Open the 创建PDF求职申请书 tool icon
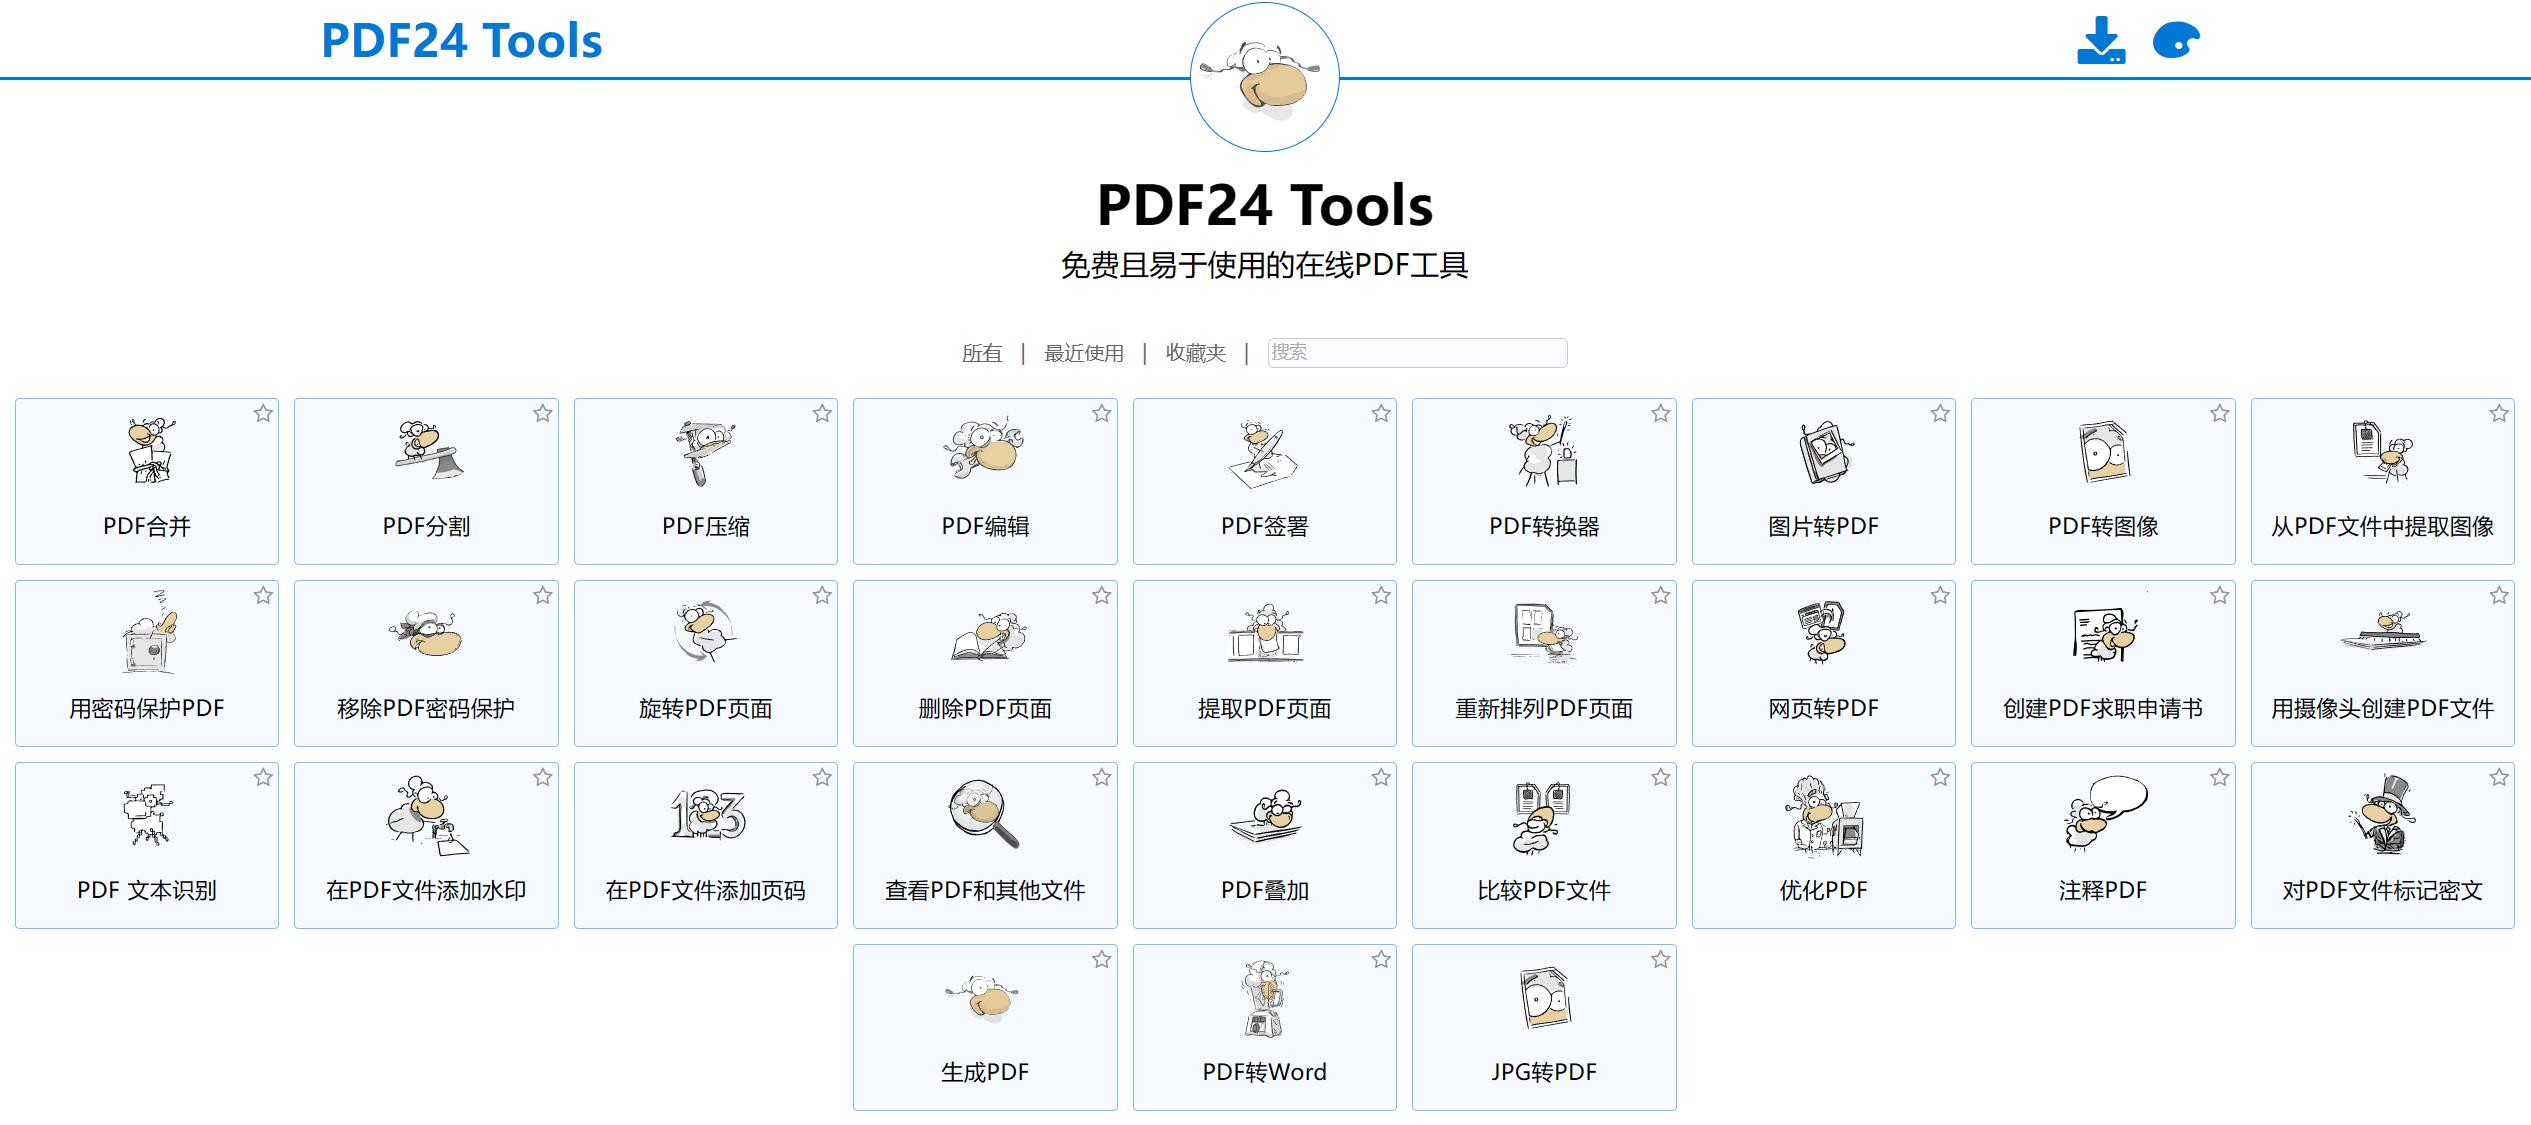The height and width of the screenshot is (1125, 2531). 2104,635
